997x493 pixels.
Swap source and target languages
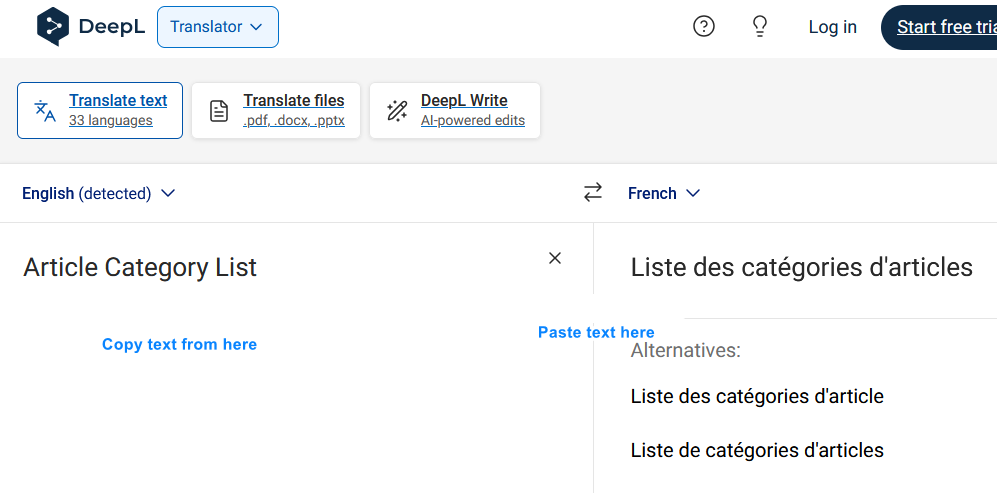(593, 193)
